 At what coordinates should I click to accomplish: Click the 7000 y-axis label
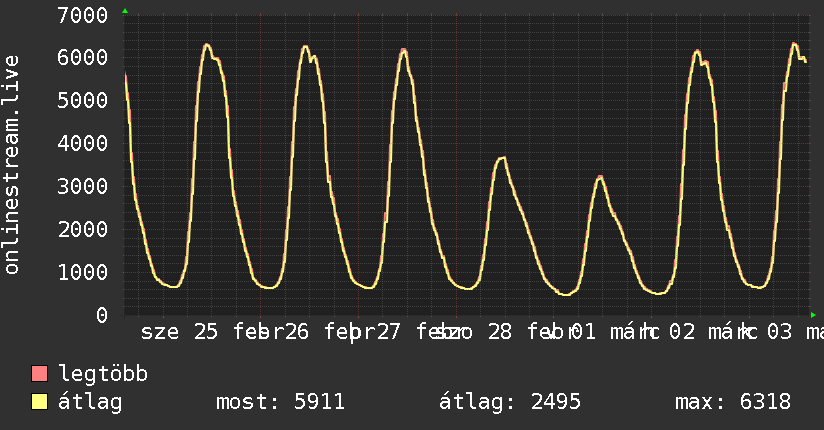(83, 15)
